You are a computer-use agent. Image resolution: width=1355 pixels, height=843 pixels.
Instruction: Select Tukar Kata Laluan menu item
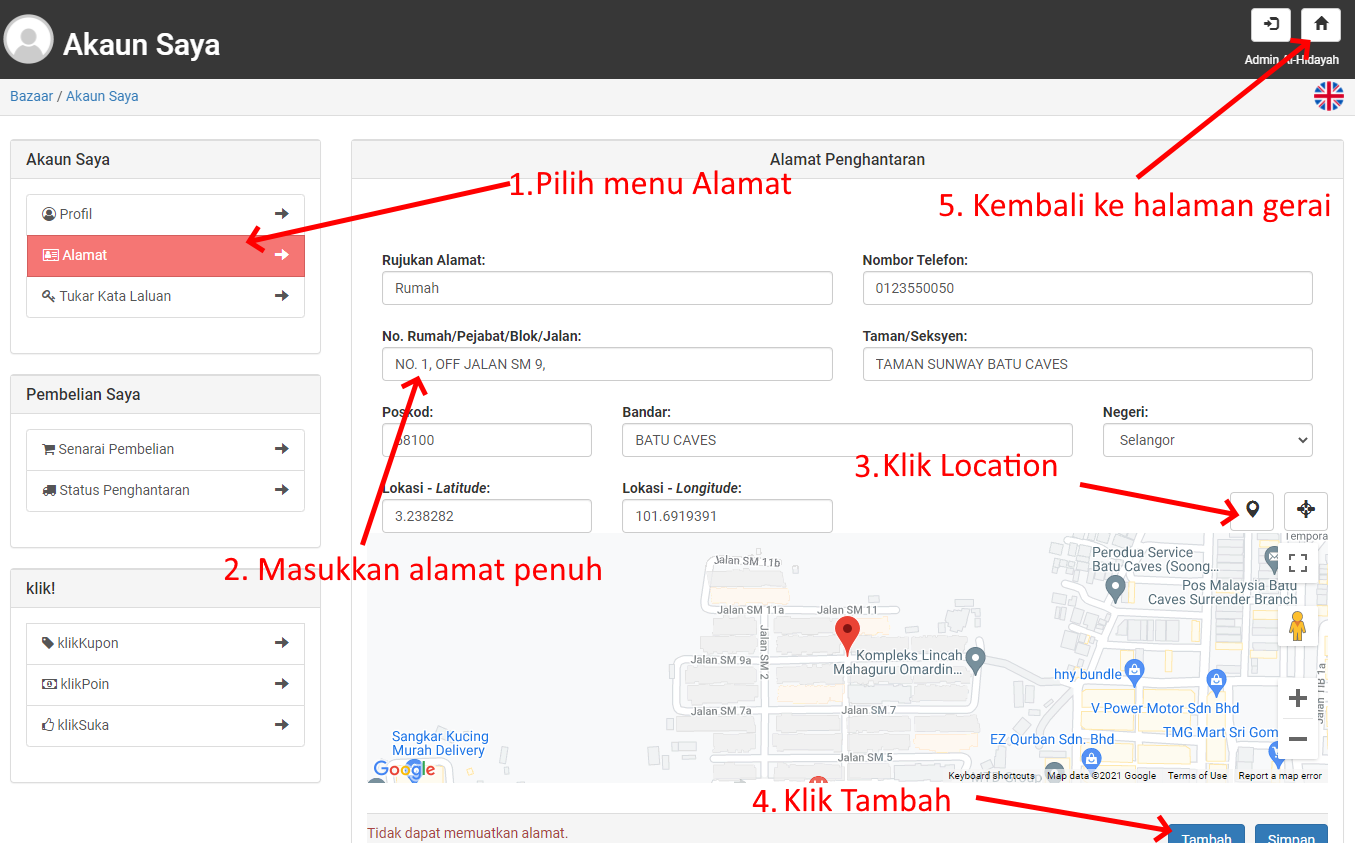click(165, 296)
